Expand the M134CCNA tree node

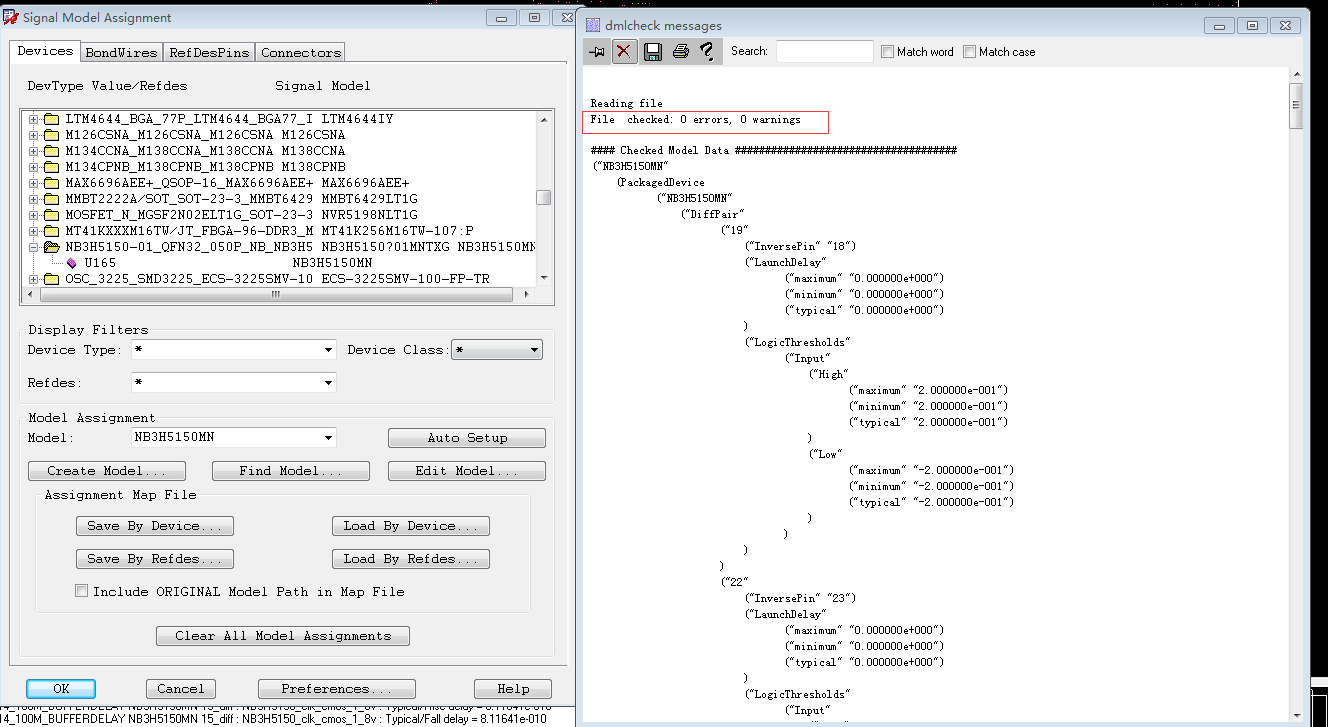click(x=33, y=151)
